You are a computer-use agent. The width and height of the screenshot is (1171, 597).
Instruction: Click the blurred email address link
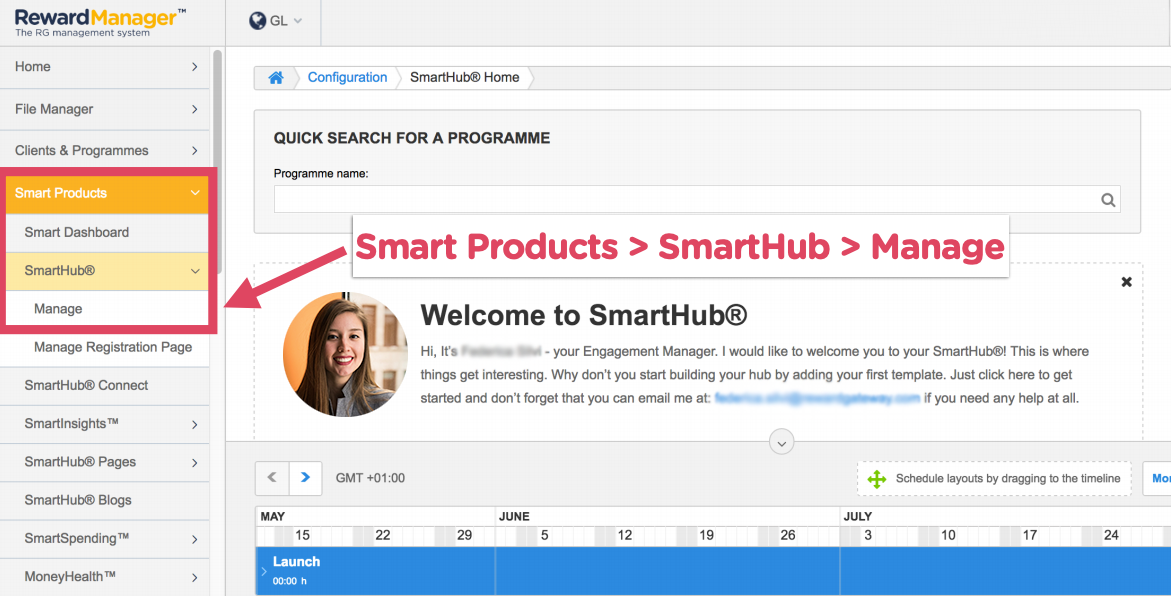click(x=817, y=398)
